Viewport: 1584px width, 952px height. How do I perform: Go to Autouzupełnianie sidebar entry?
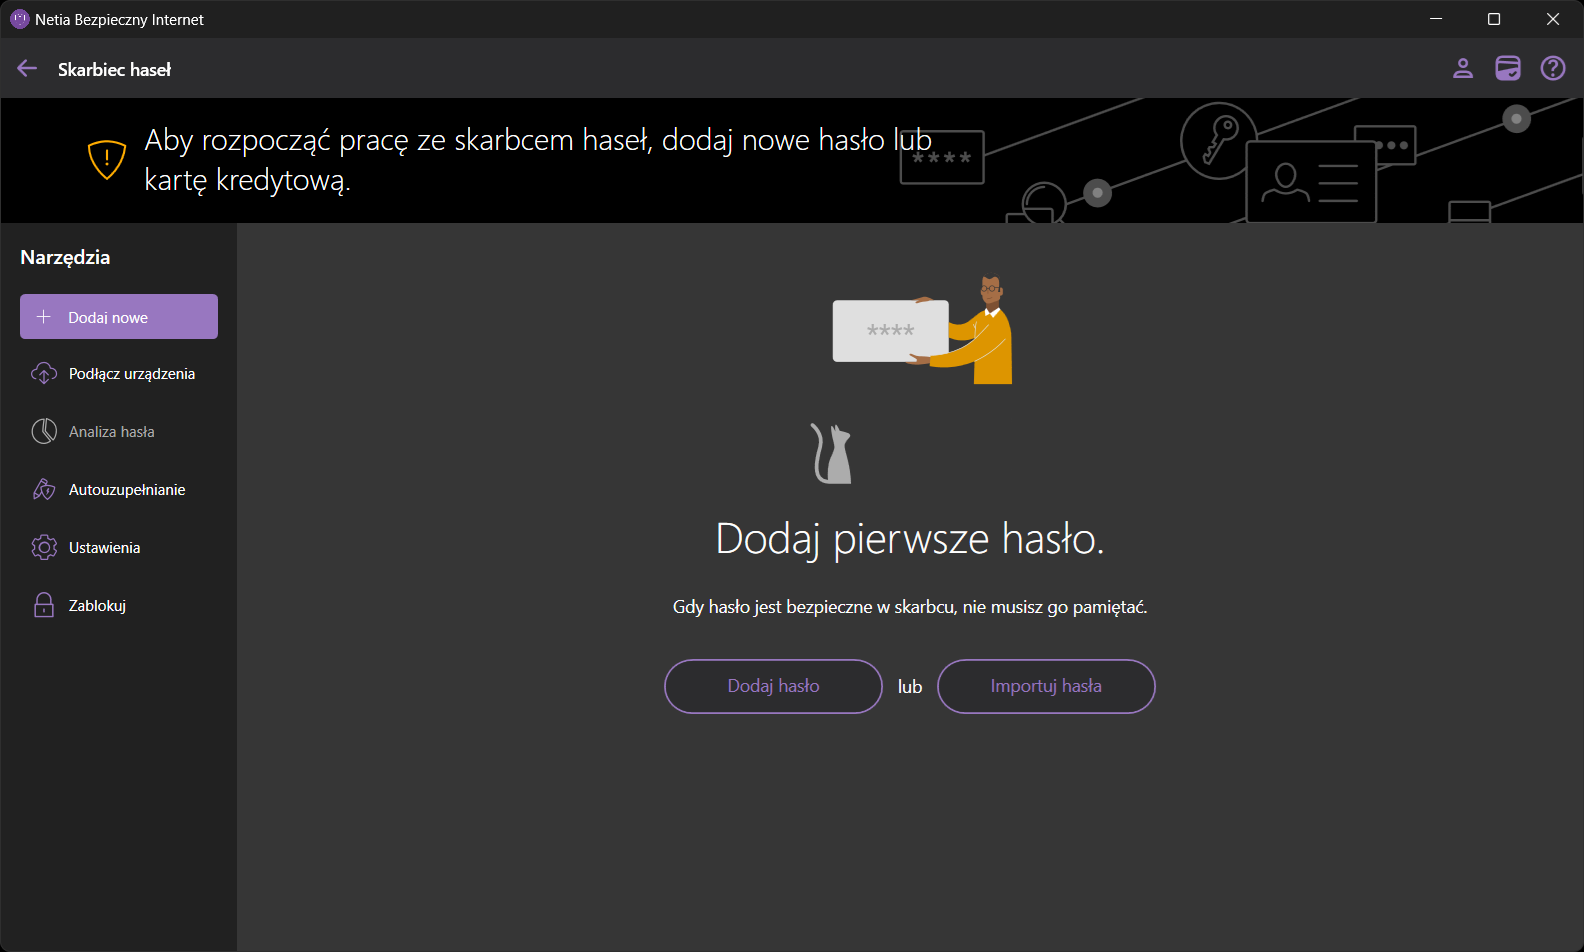(x=127, y=490)
